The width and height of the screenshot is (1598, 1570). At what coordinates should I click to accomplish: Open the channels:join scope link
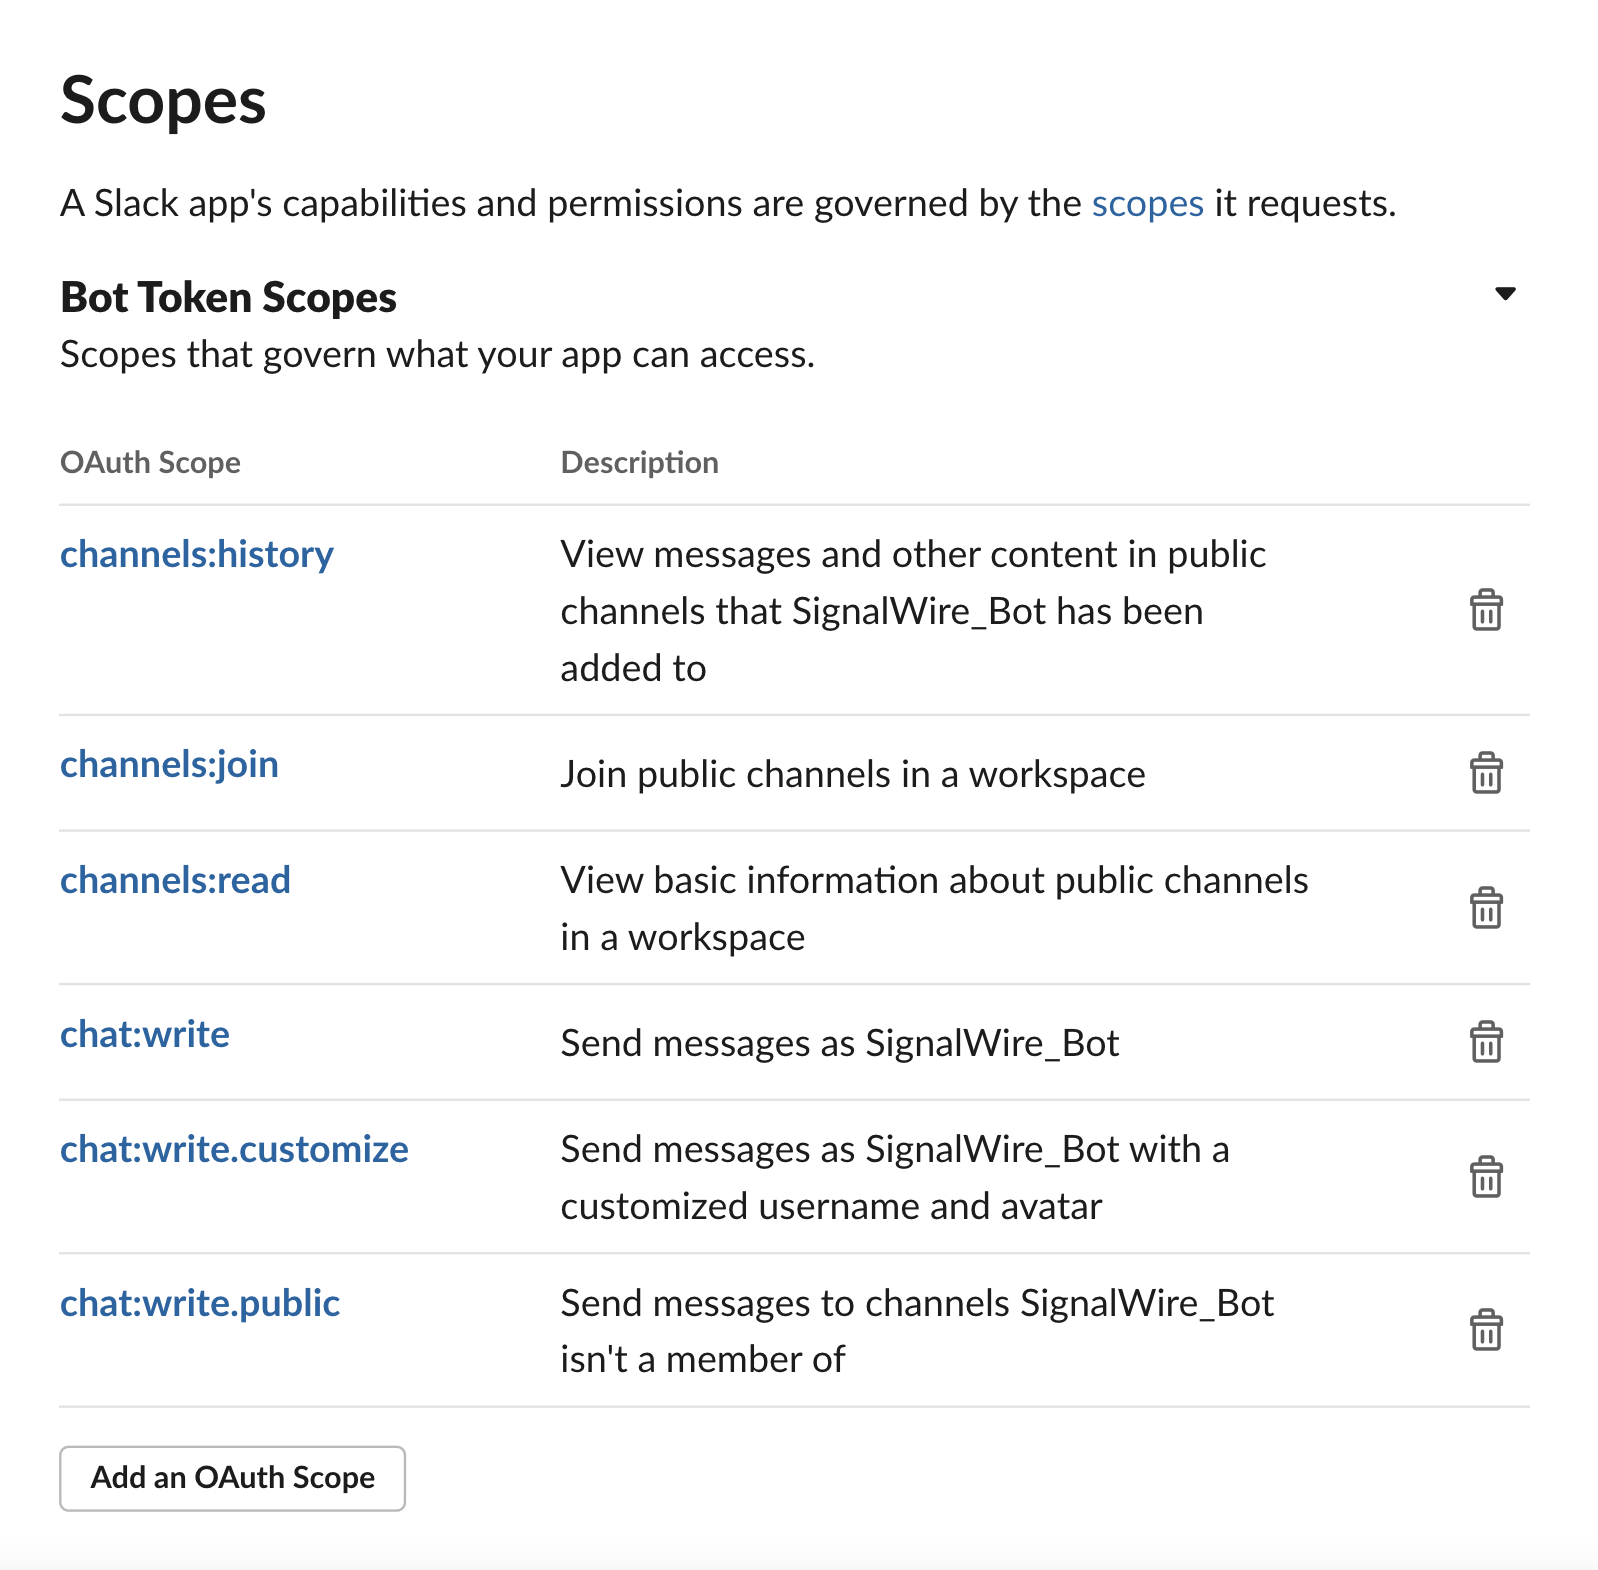[169, 765]
